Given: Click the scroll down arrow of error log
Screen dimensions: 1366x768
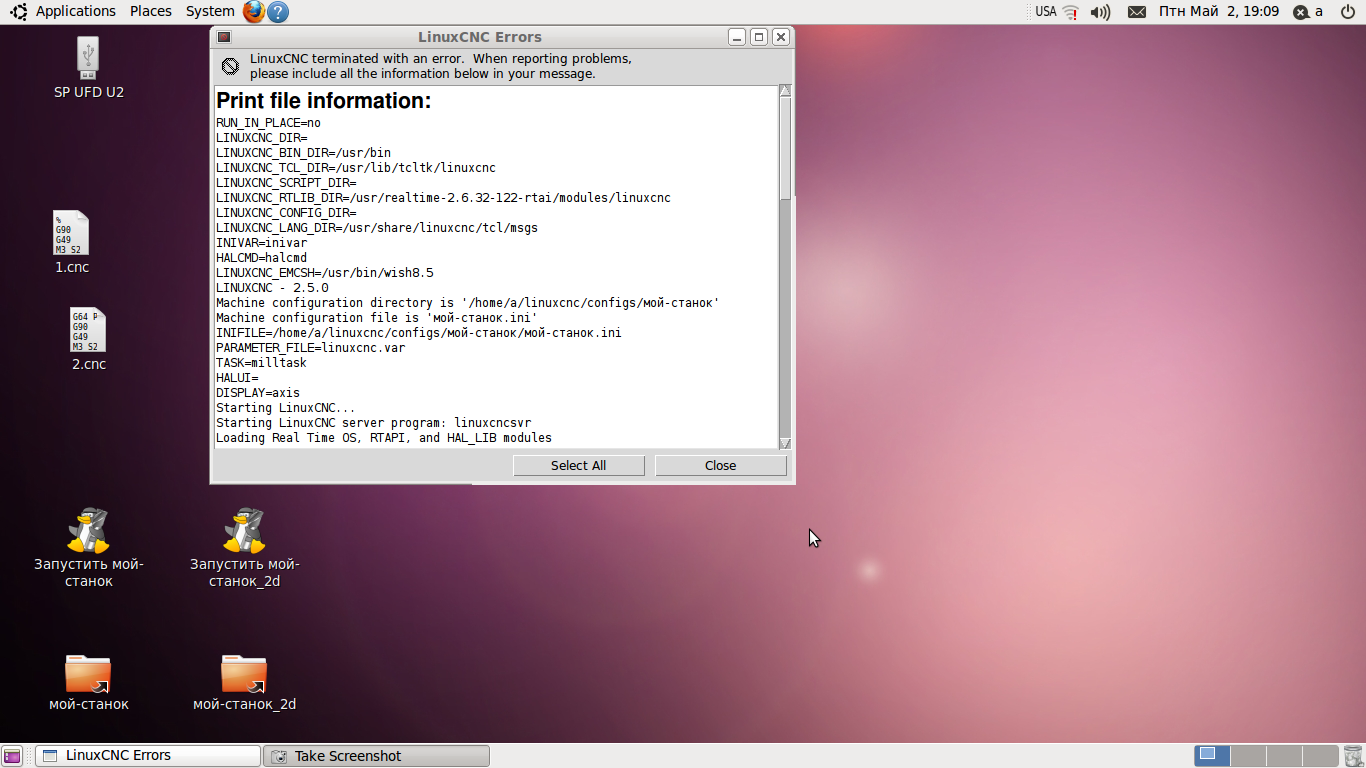Looking at the screenshot, I should [x=785, y=443].
